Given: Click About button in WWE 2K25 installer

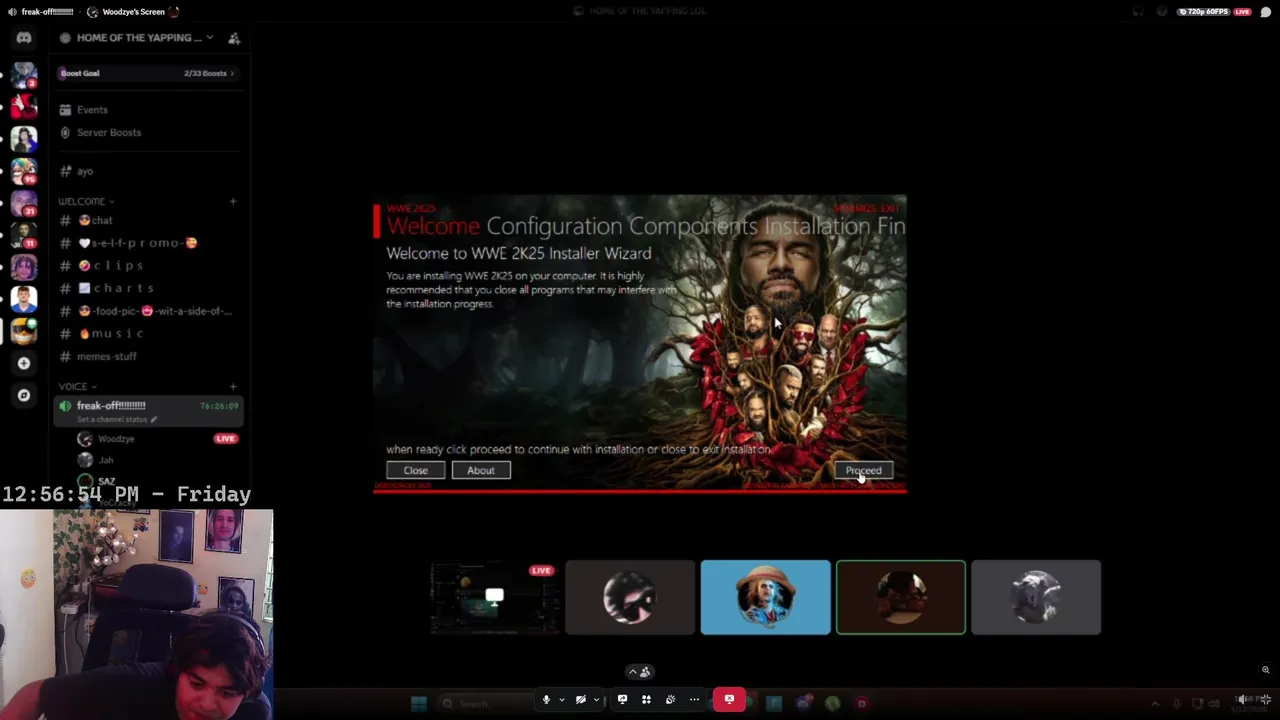Looking at the screenshot, I should [481, 470].
